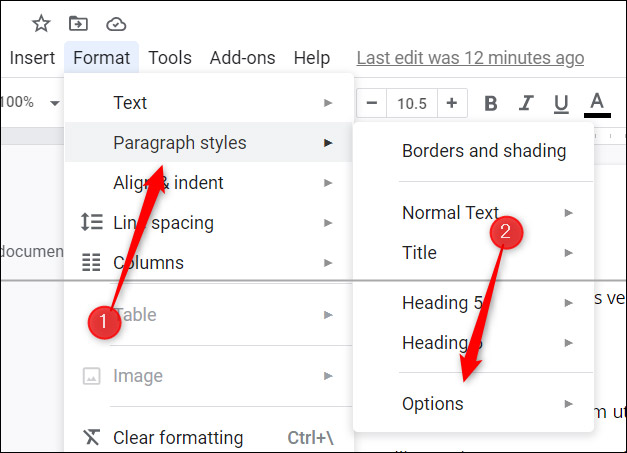Click the cloud save status icon
This screenshot has height=453, width=627.
click(116, 23)
